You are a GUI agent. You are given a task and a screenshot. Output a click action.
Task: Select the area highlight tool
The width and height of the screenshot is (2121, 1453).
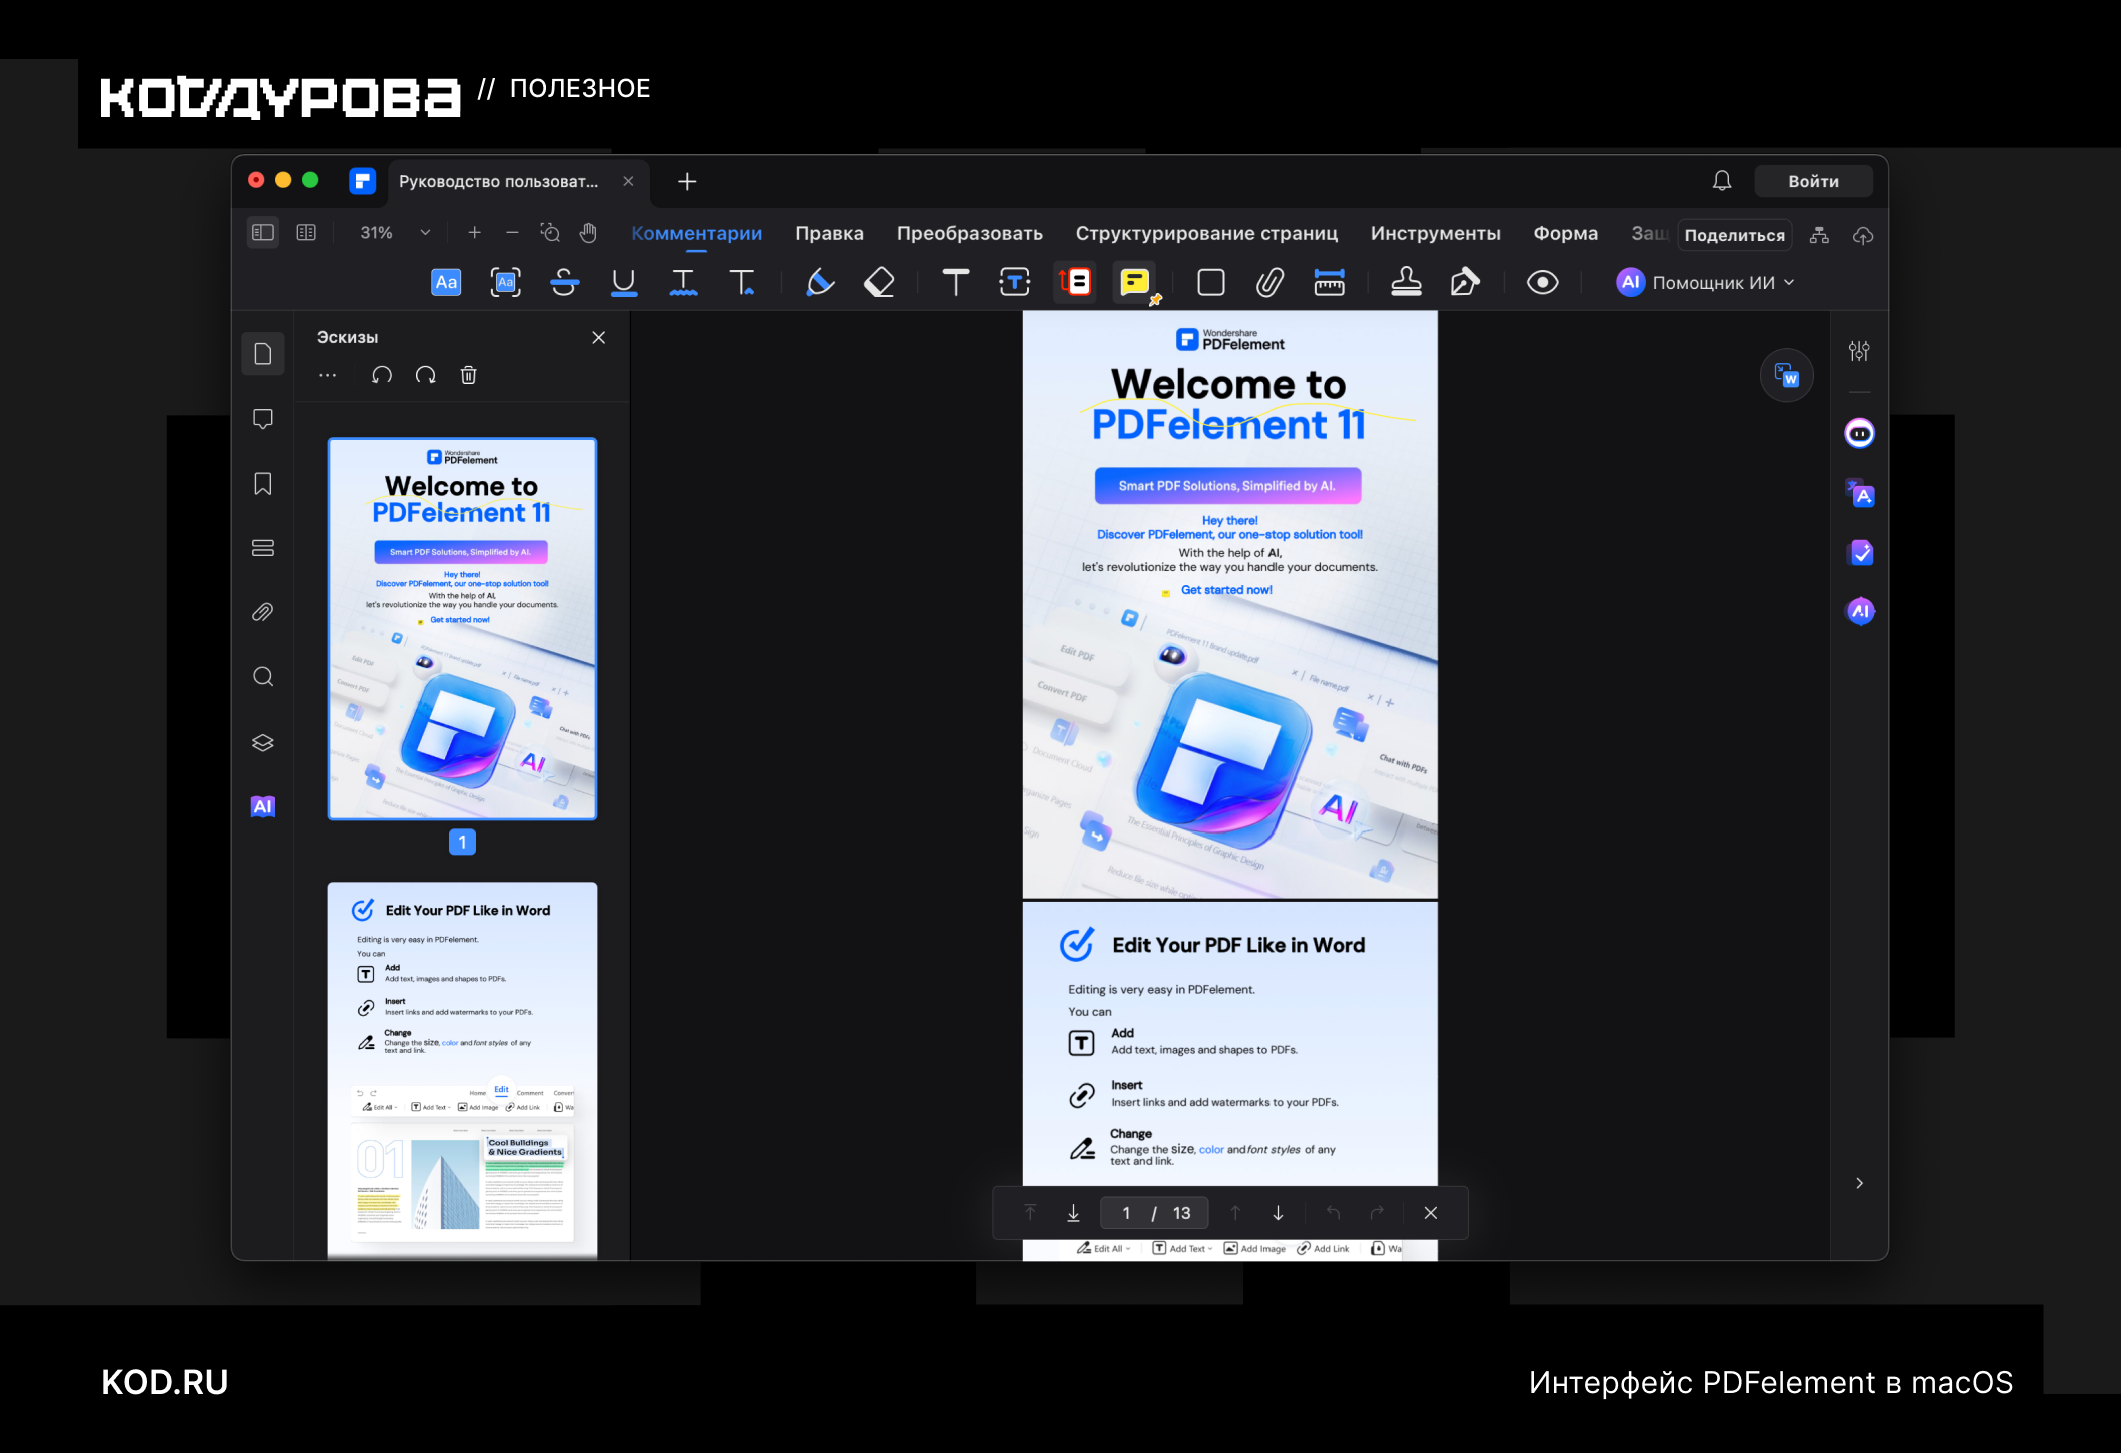pyautogui.click(x=505, y=283)
